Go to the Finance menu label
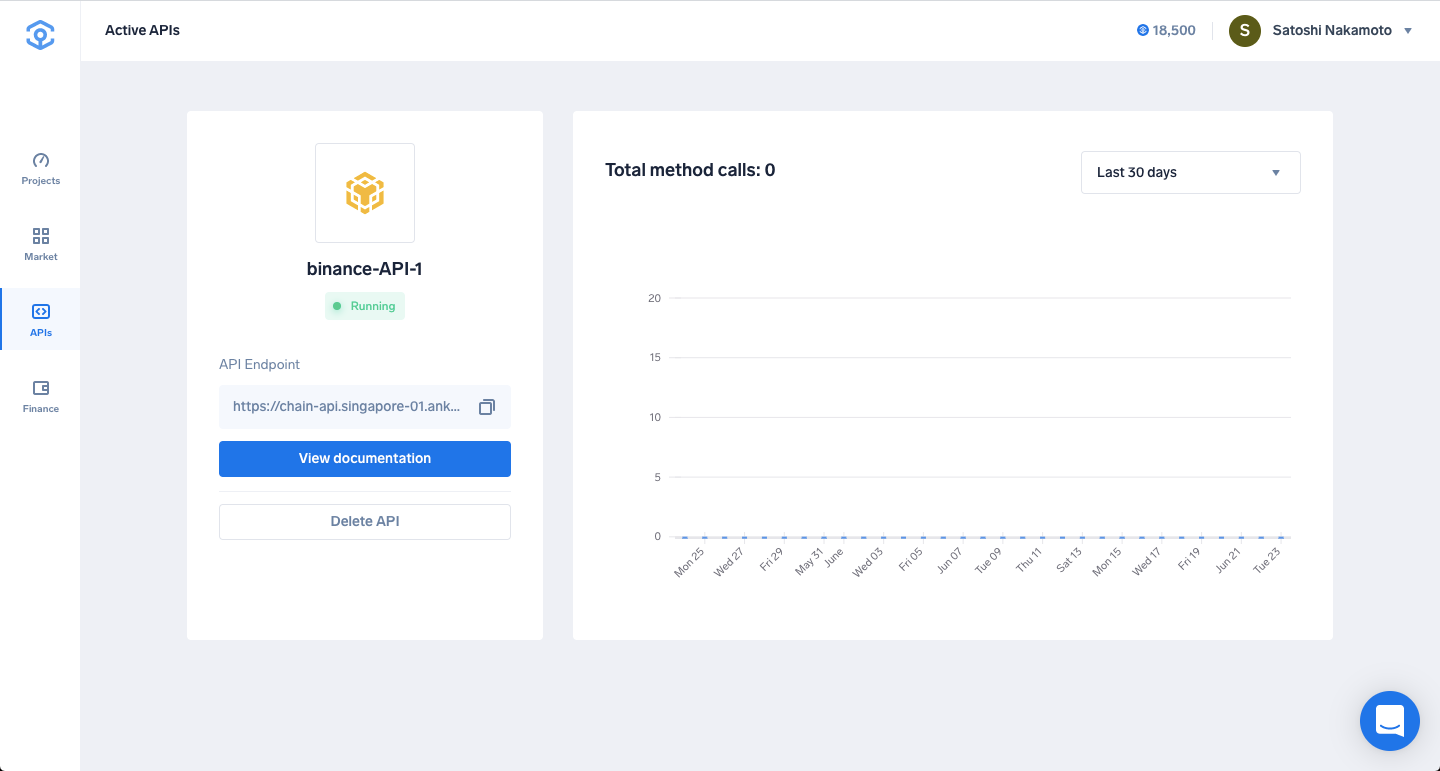This screenshot has width=1440, height=771. [x=41, y=409]
